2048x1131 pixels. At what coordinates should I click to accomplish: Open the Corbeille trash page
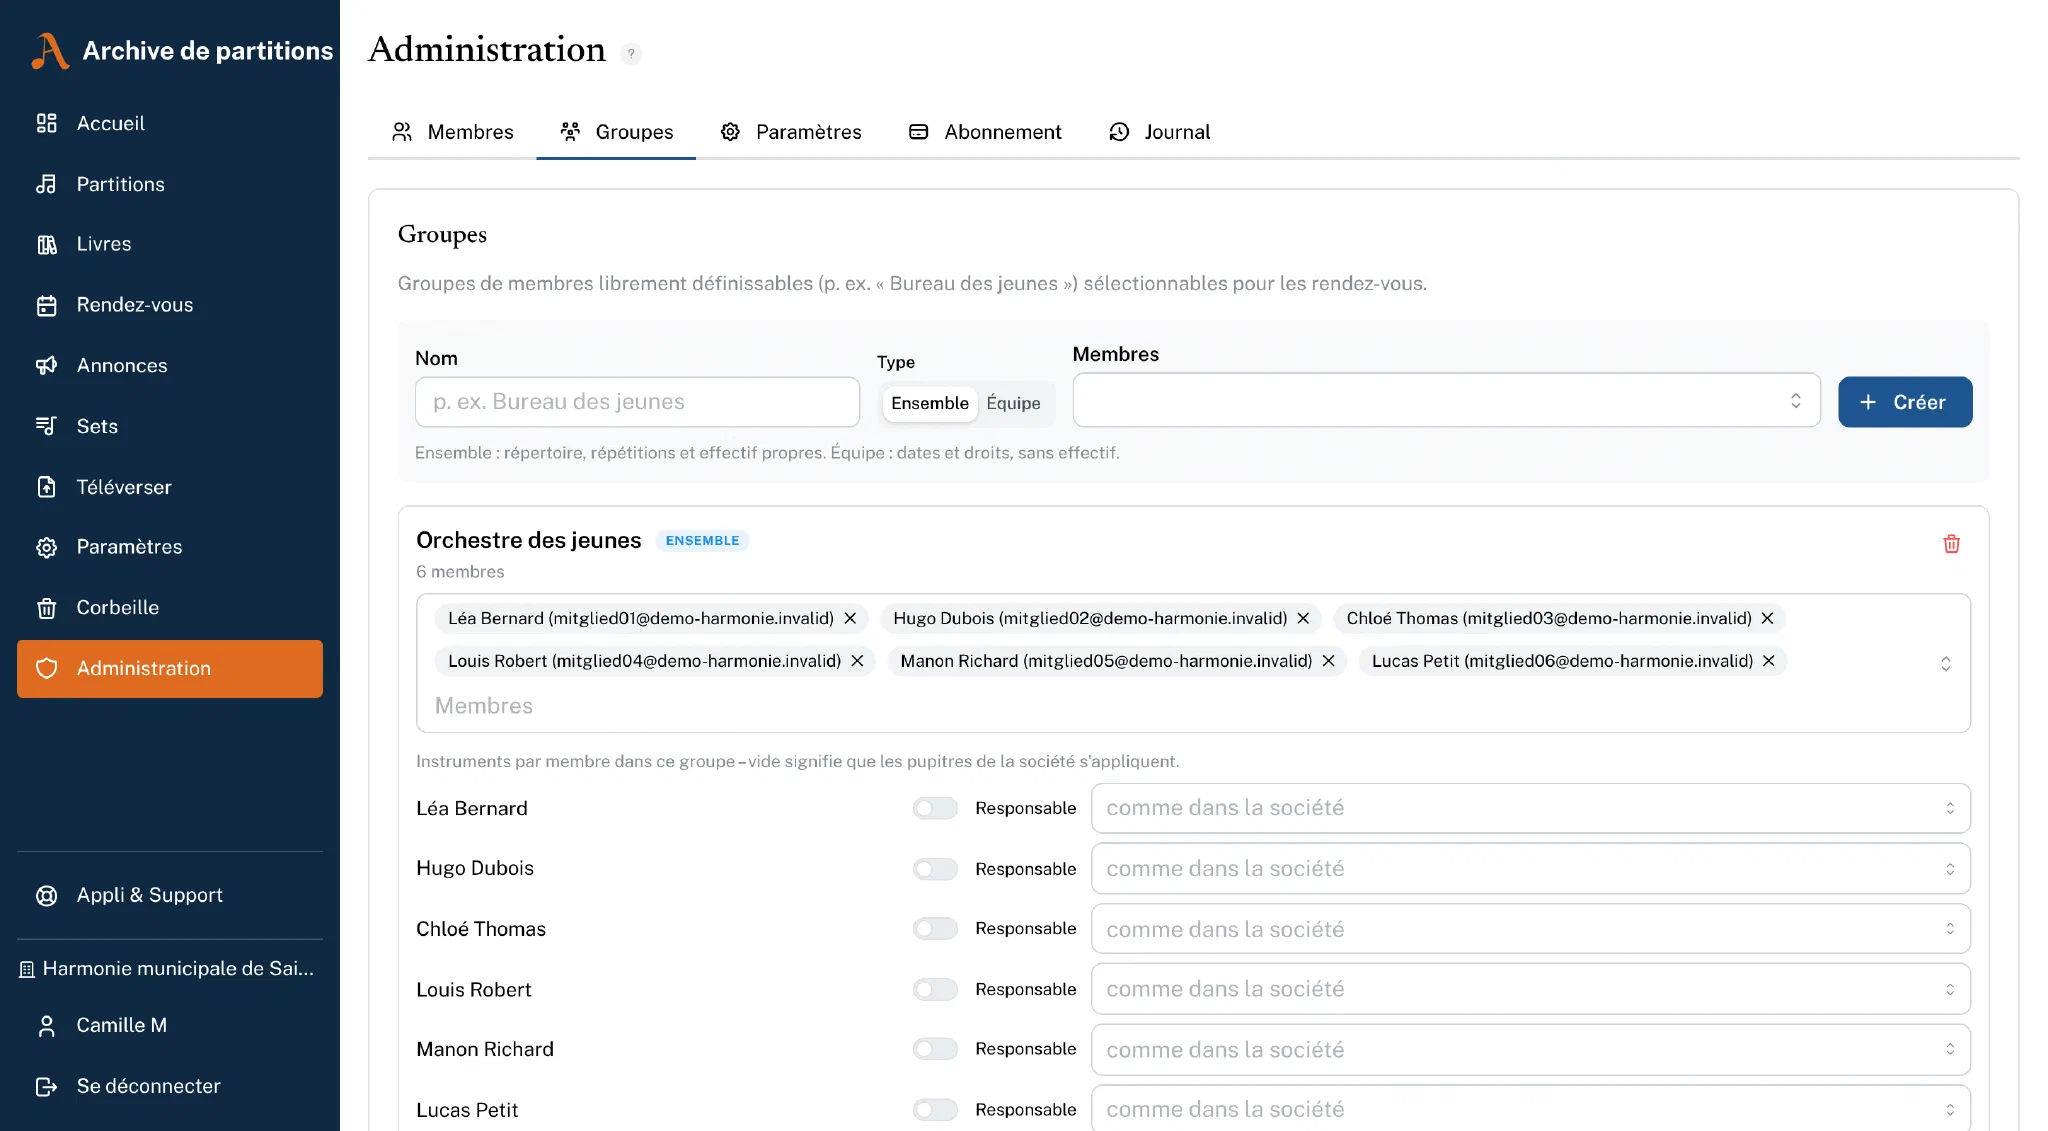point(170,608)
